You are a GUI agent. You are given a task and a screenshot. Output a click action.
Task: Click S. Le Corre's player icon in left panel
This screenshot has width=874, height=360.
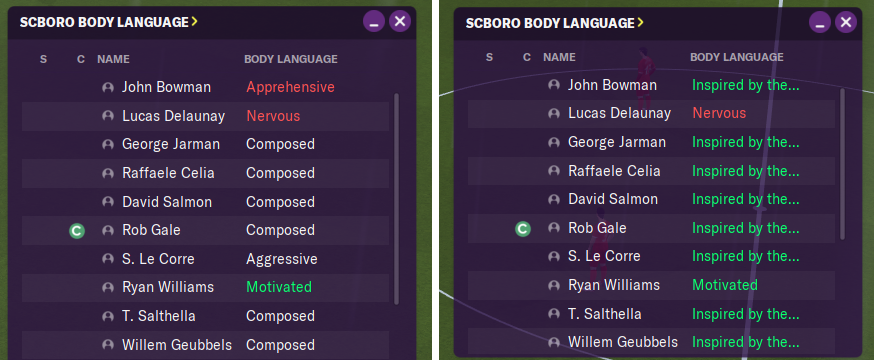coord(108,259)
